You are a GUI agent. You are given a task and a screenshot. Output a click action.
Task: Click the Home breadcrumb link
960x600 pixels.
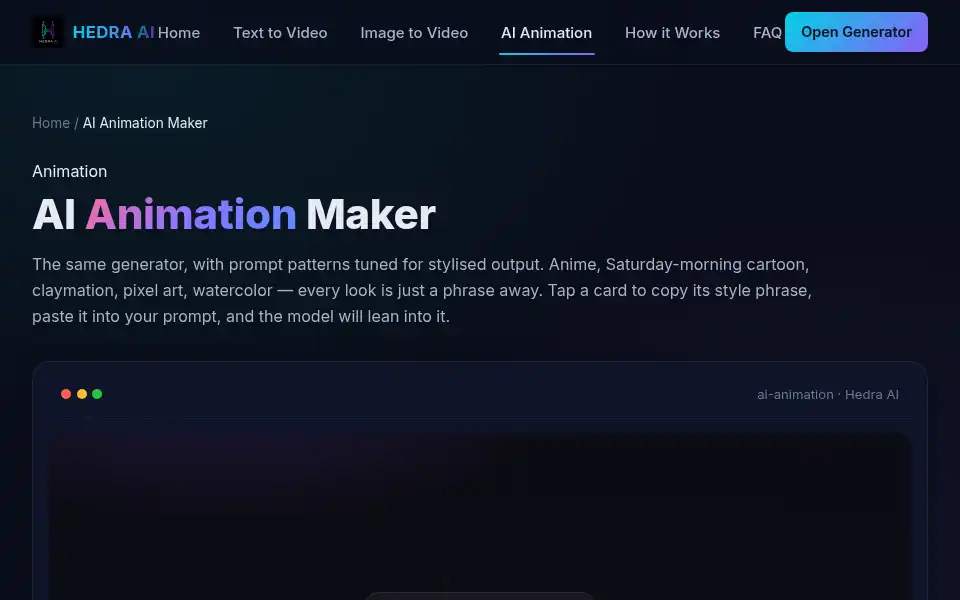tap(51, 123)
